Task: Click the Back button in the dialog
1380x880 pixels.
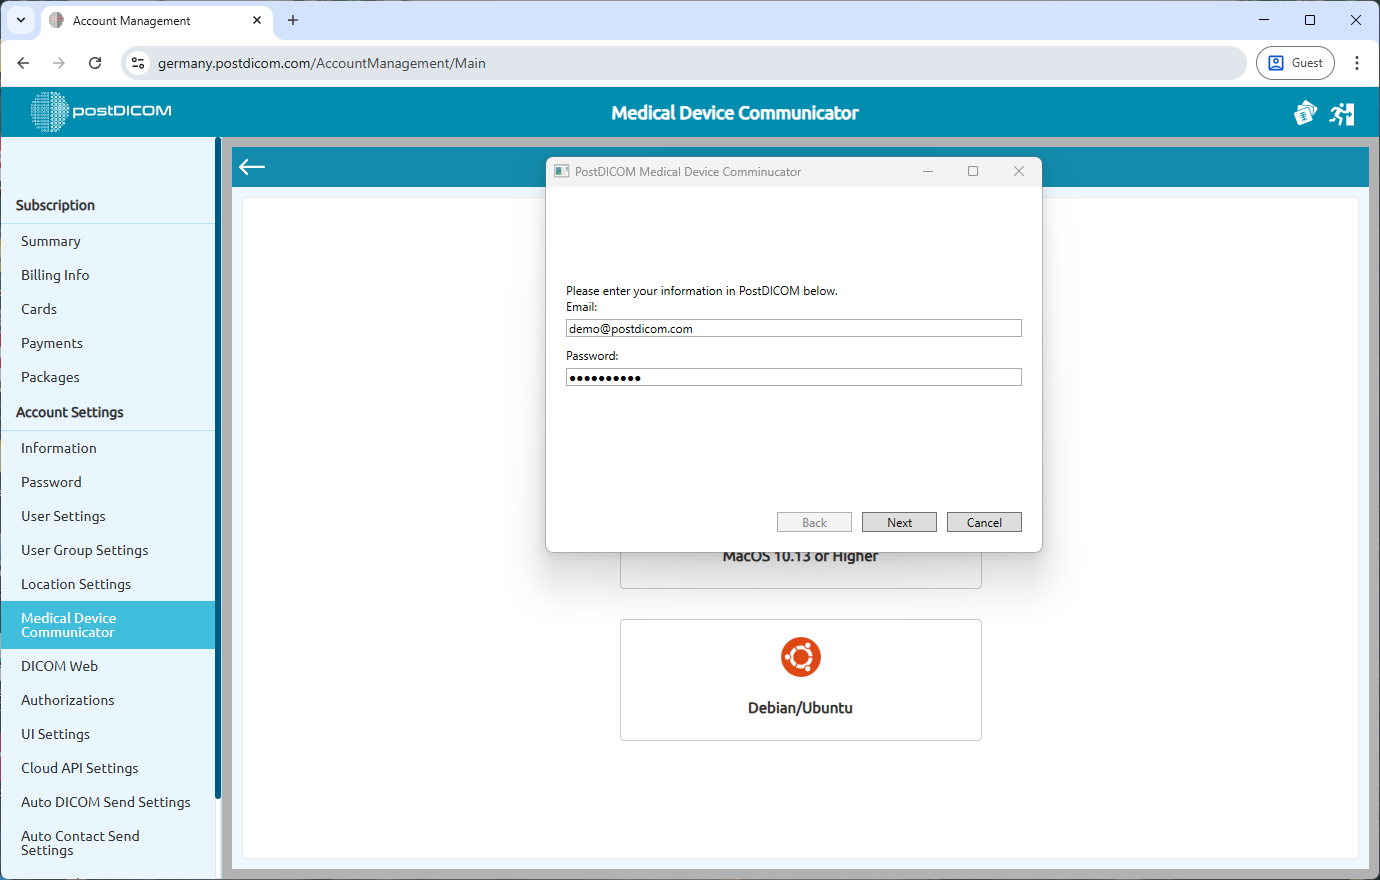Action: click(x=814, y=521)
